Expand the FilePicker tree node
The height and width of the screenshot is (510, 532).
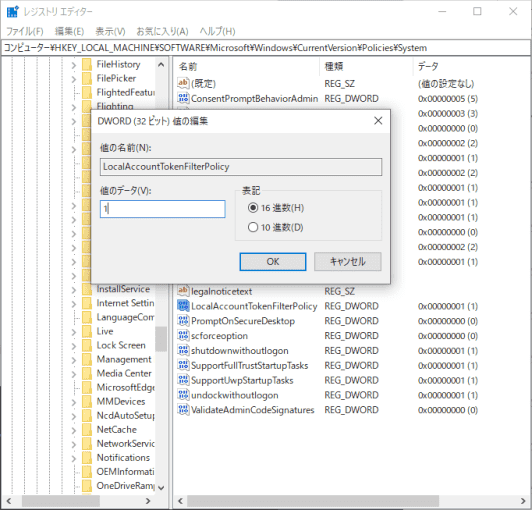74,79
